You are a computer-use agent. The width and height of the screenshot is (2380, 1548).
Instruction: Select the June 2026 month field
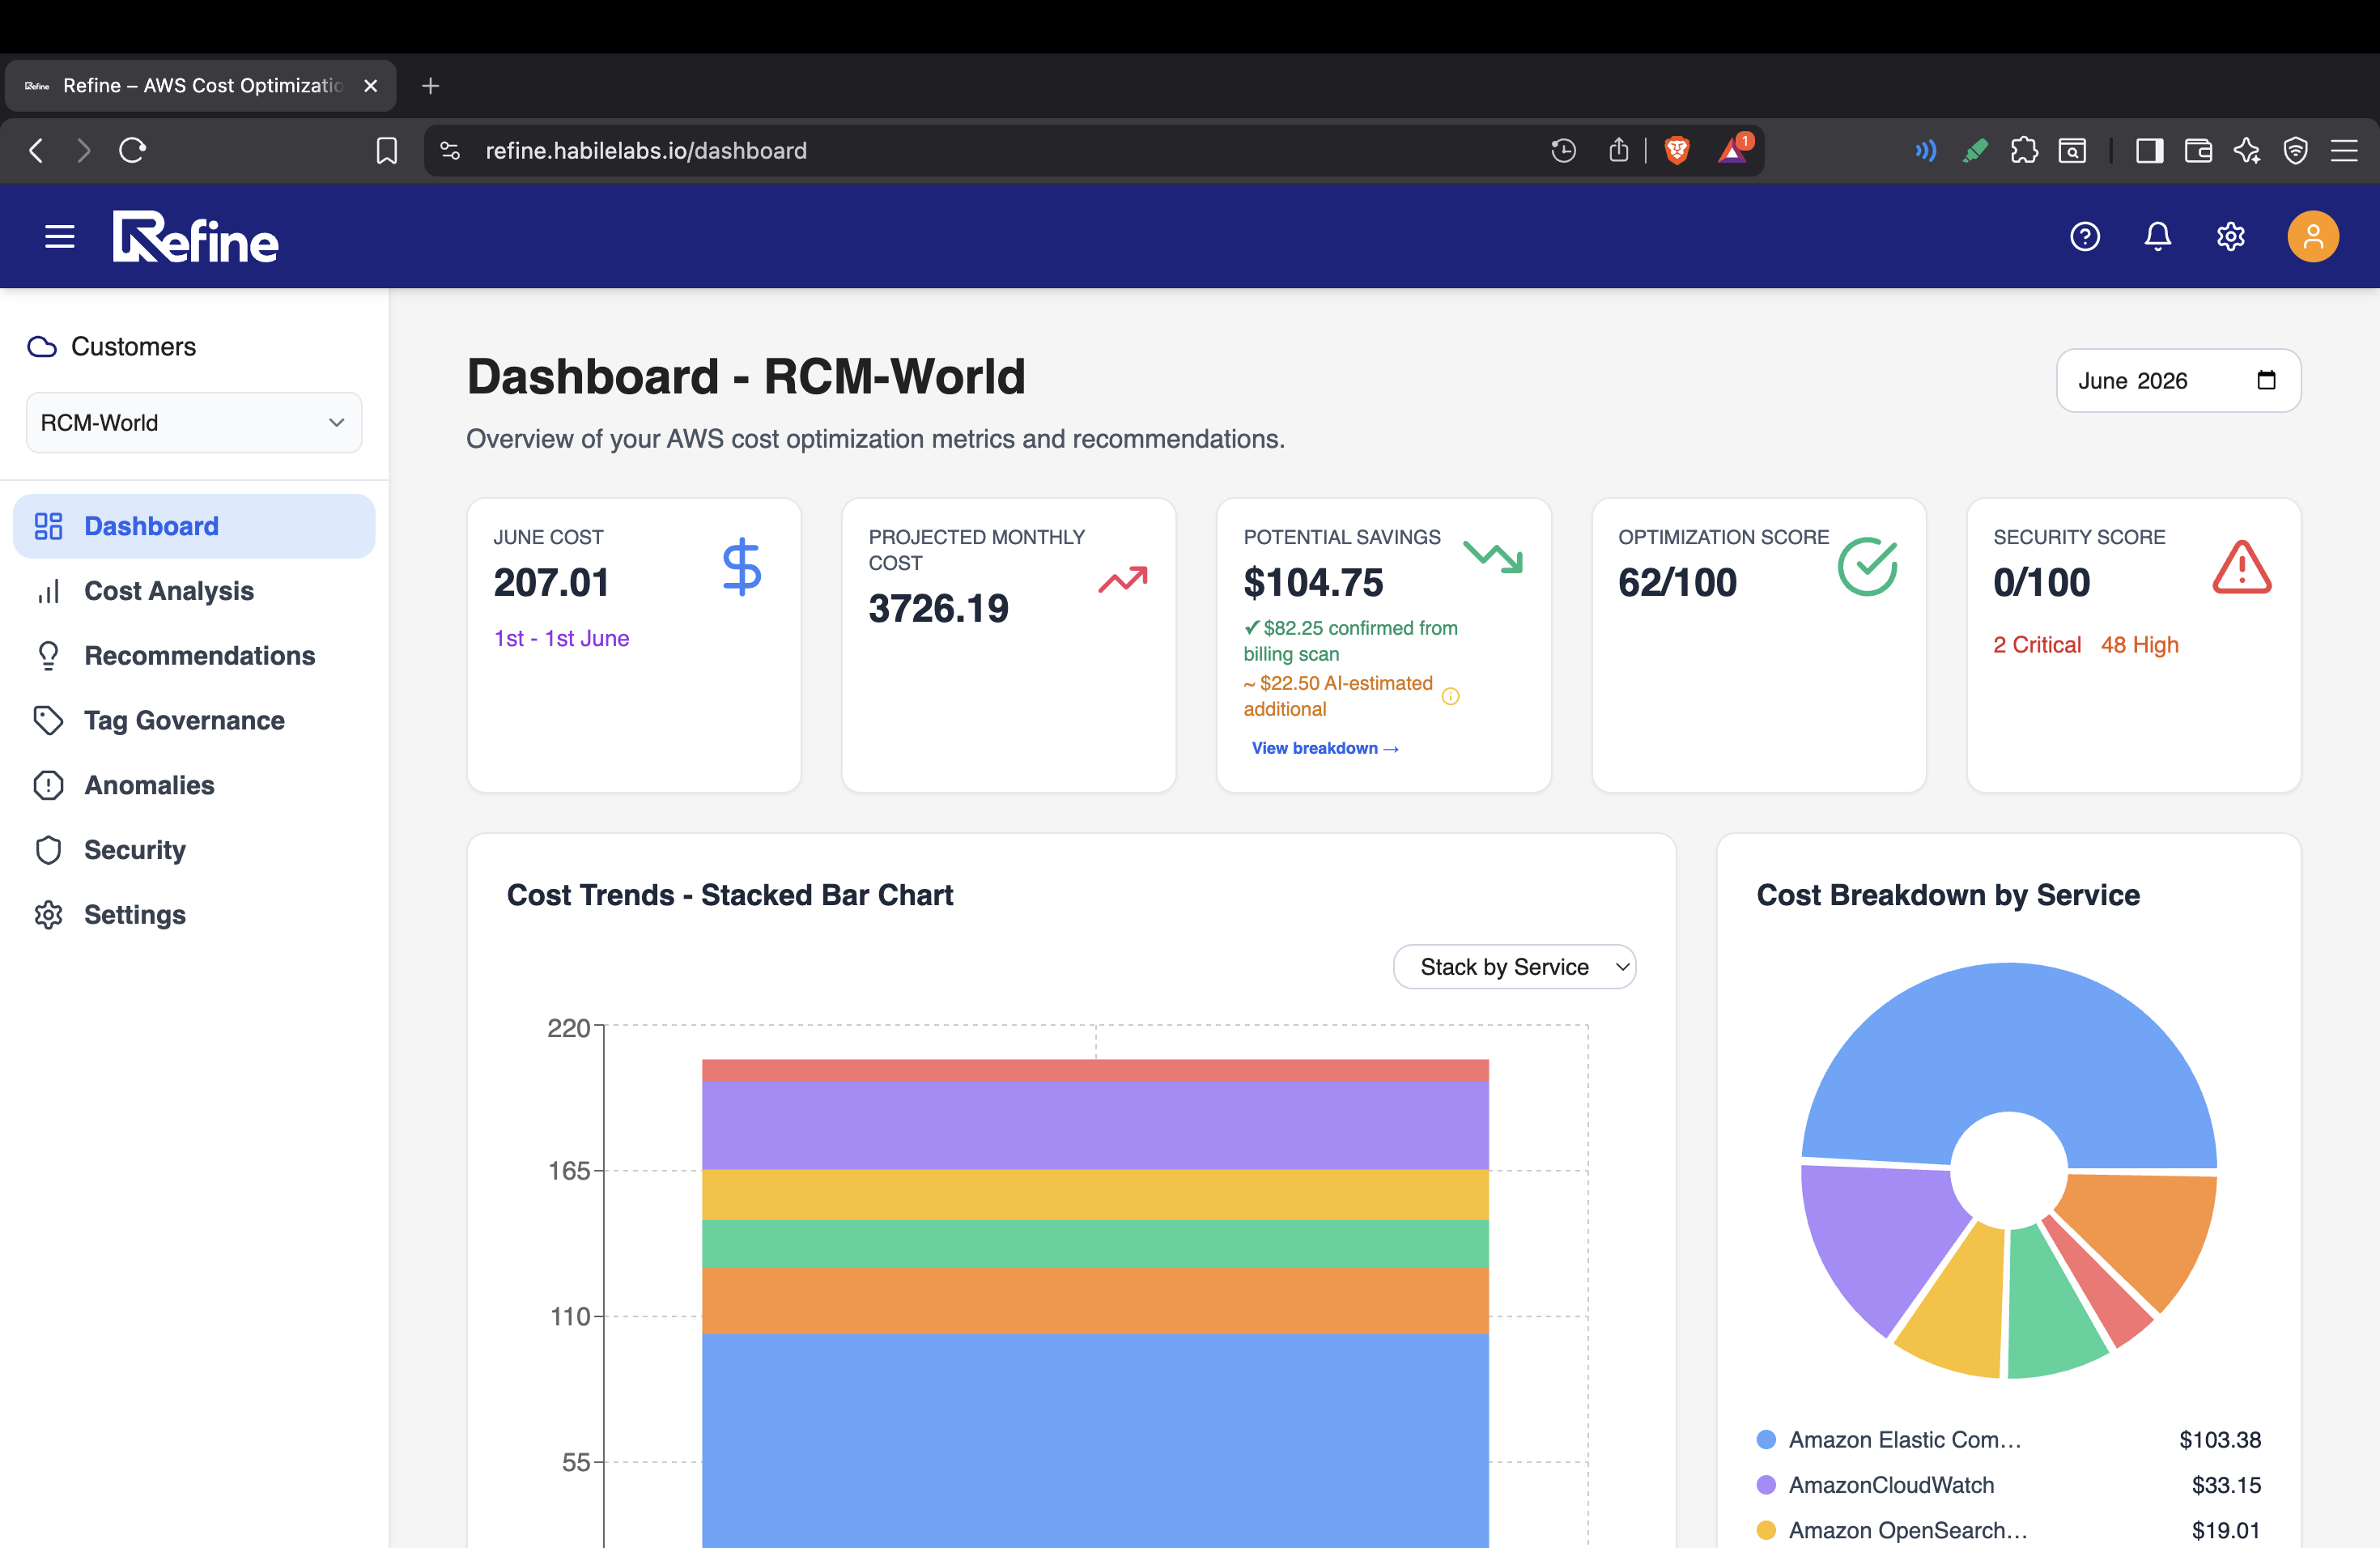[x=2178, y=380]
